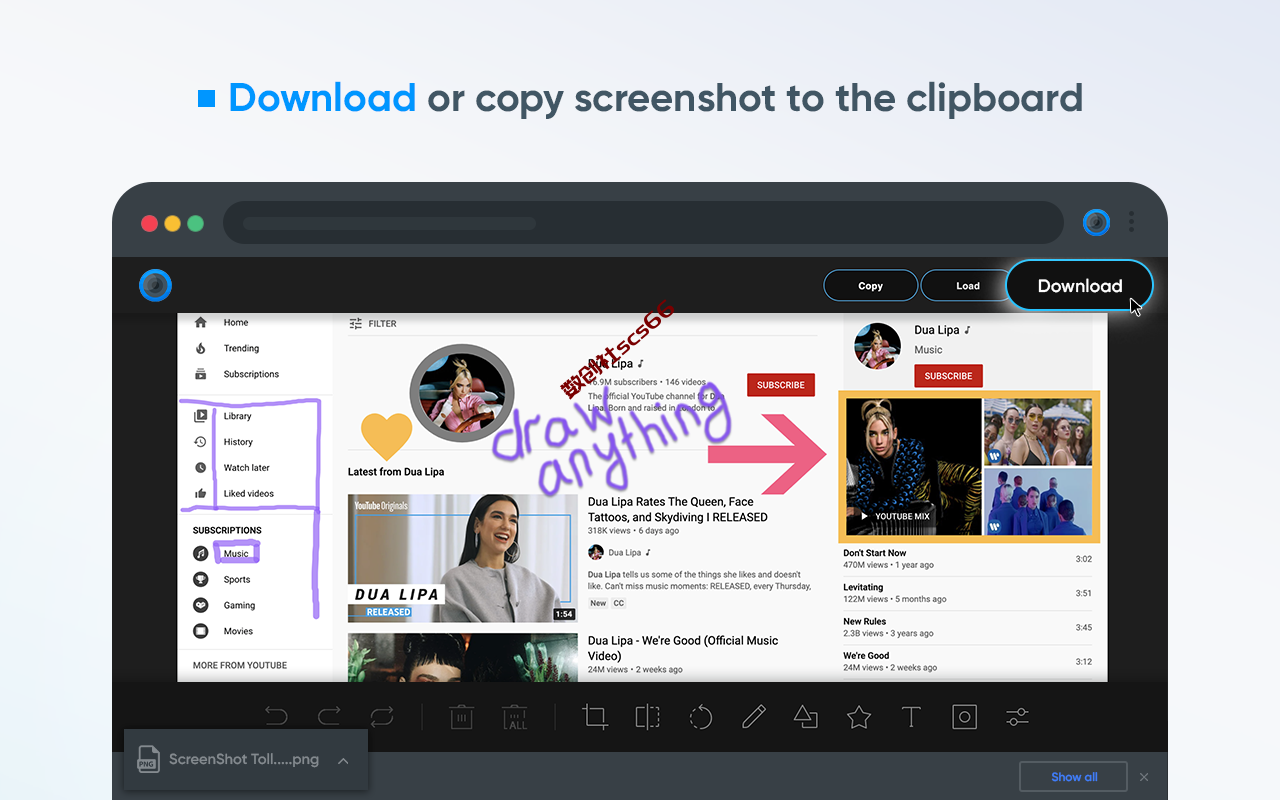Play the YouTube Mix thumbnail
This screenshot has height=800, width=1280.
(914, 466)
